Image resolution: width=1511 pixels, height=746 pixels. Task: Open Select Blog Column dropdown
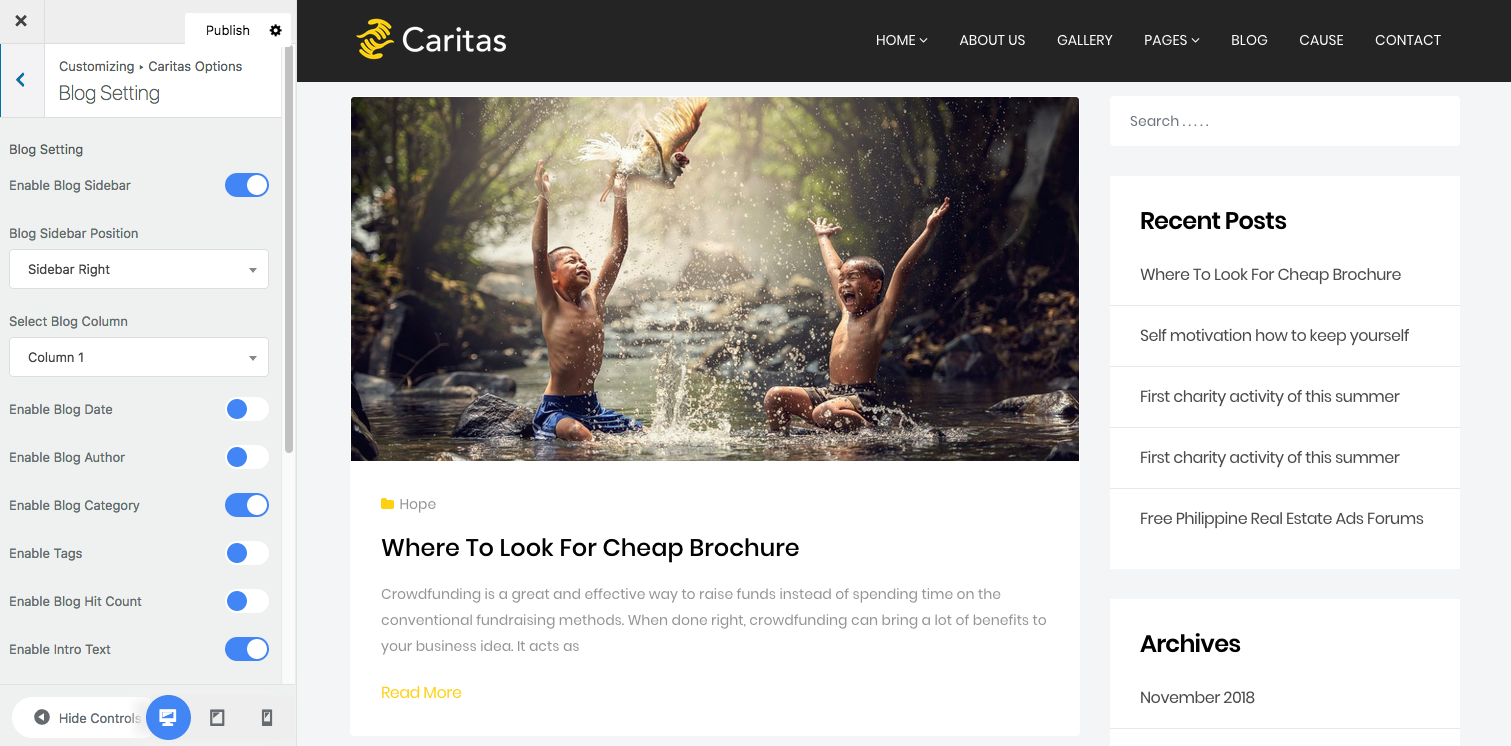[x=139, y=357]
